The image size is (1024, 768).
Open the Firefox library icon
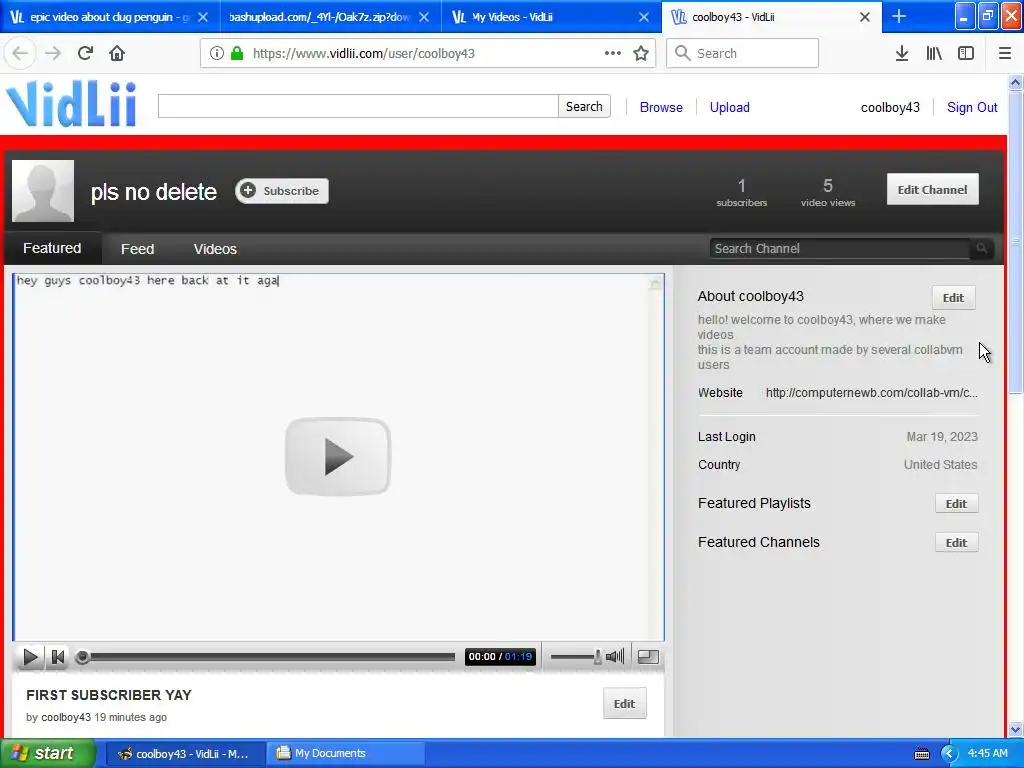coord(934,53)
